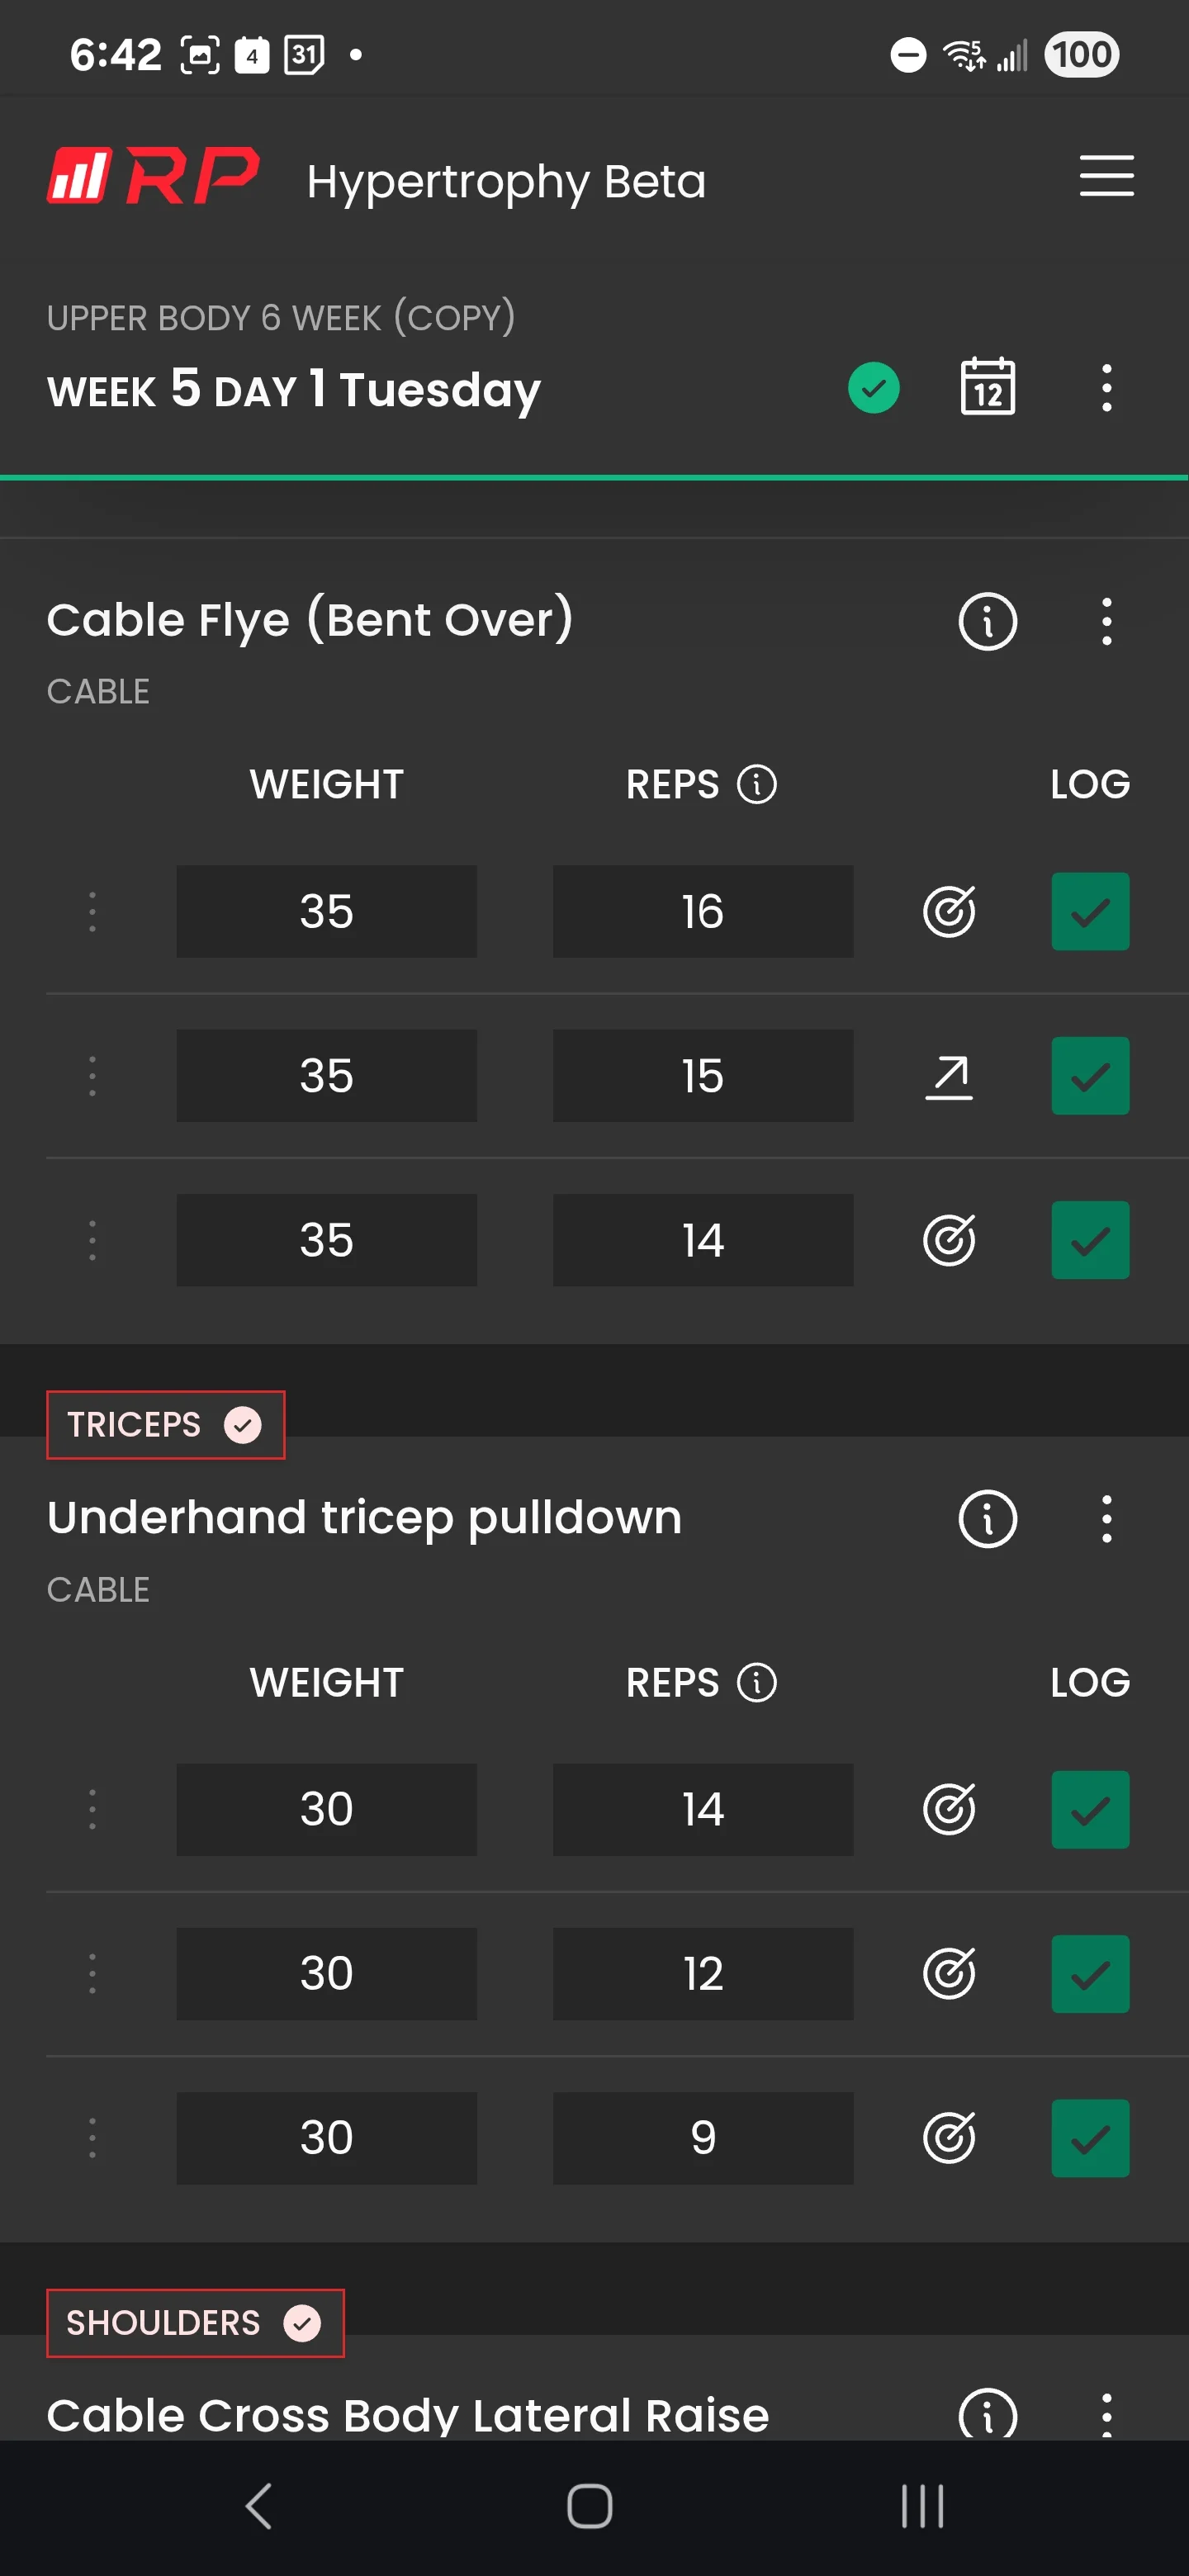The height and width of the screenshot is (2576, 1189).
Task: Toggle log checkbox for the 30 x 12 set
Action: pyautogui.click(x=1090, y=1974)
